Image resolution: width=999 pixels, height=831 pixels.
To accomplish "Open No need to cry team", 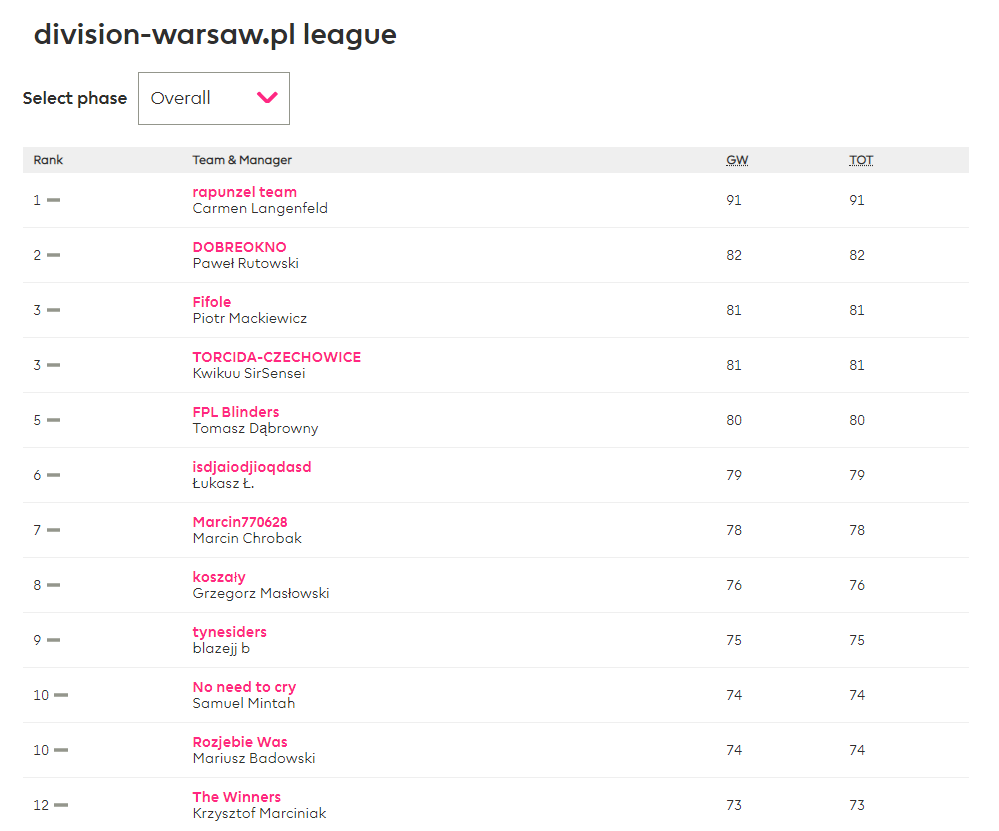I will [244, 687].
